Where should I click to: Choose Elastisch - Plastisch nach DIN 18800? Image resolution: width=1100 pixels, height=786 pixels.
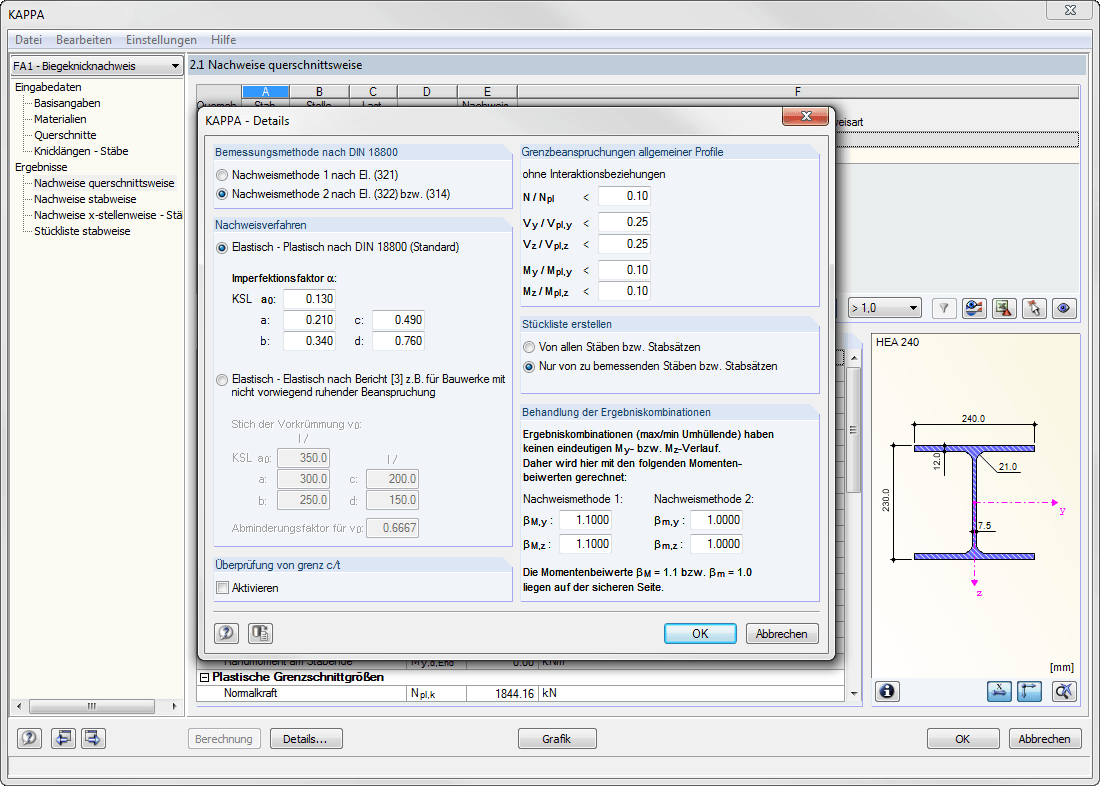[222, 248]
